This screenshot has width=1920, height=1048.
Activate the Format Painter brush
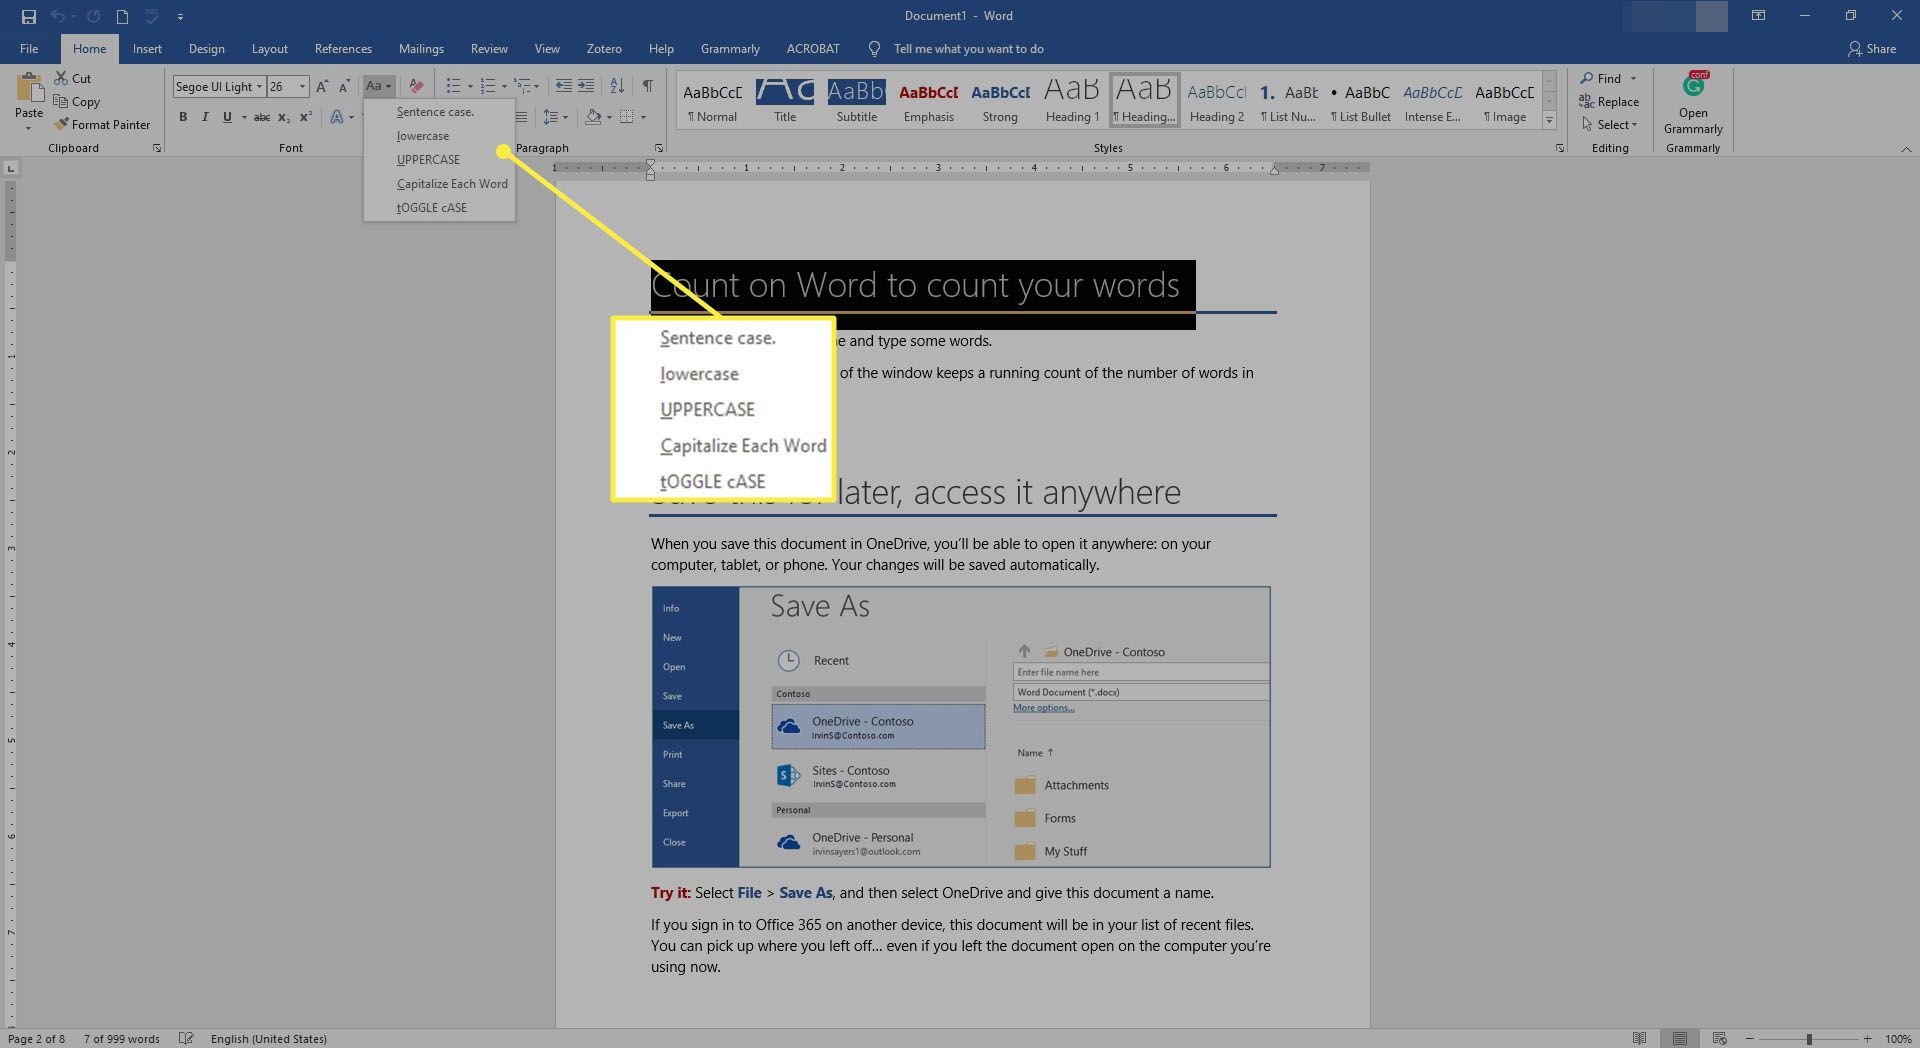(x=62, y=124)
